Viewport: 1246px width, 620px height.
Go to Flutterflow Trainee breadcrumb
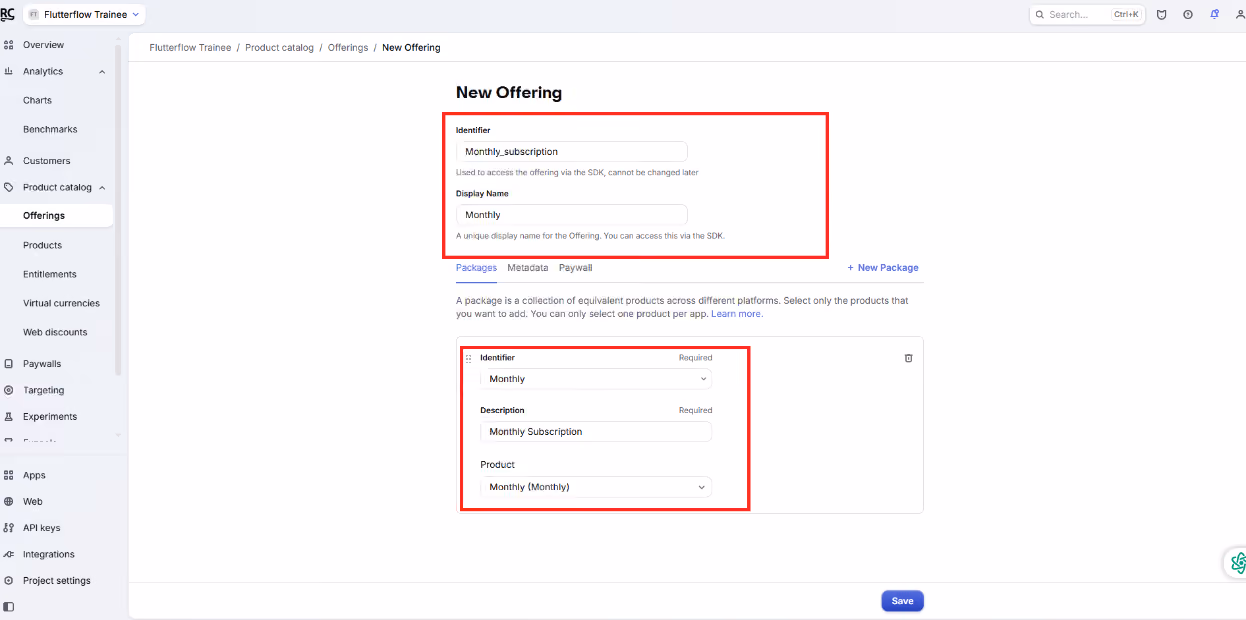pyautogui.click(x=190, y=48)
